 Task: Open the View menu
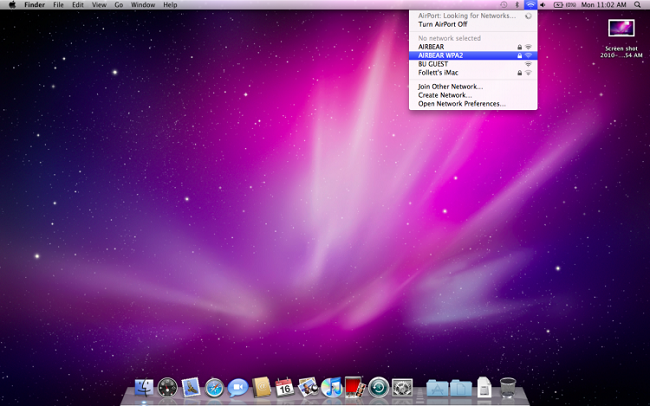tap(99, 5)
